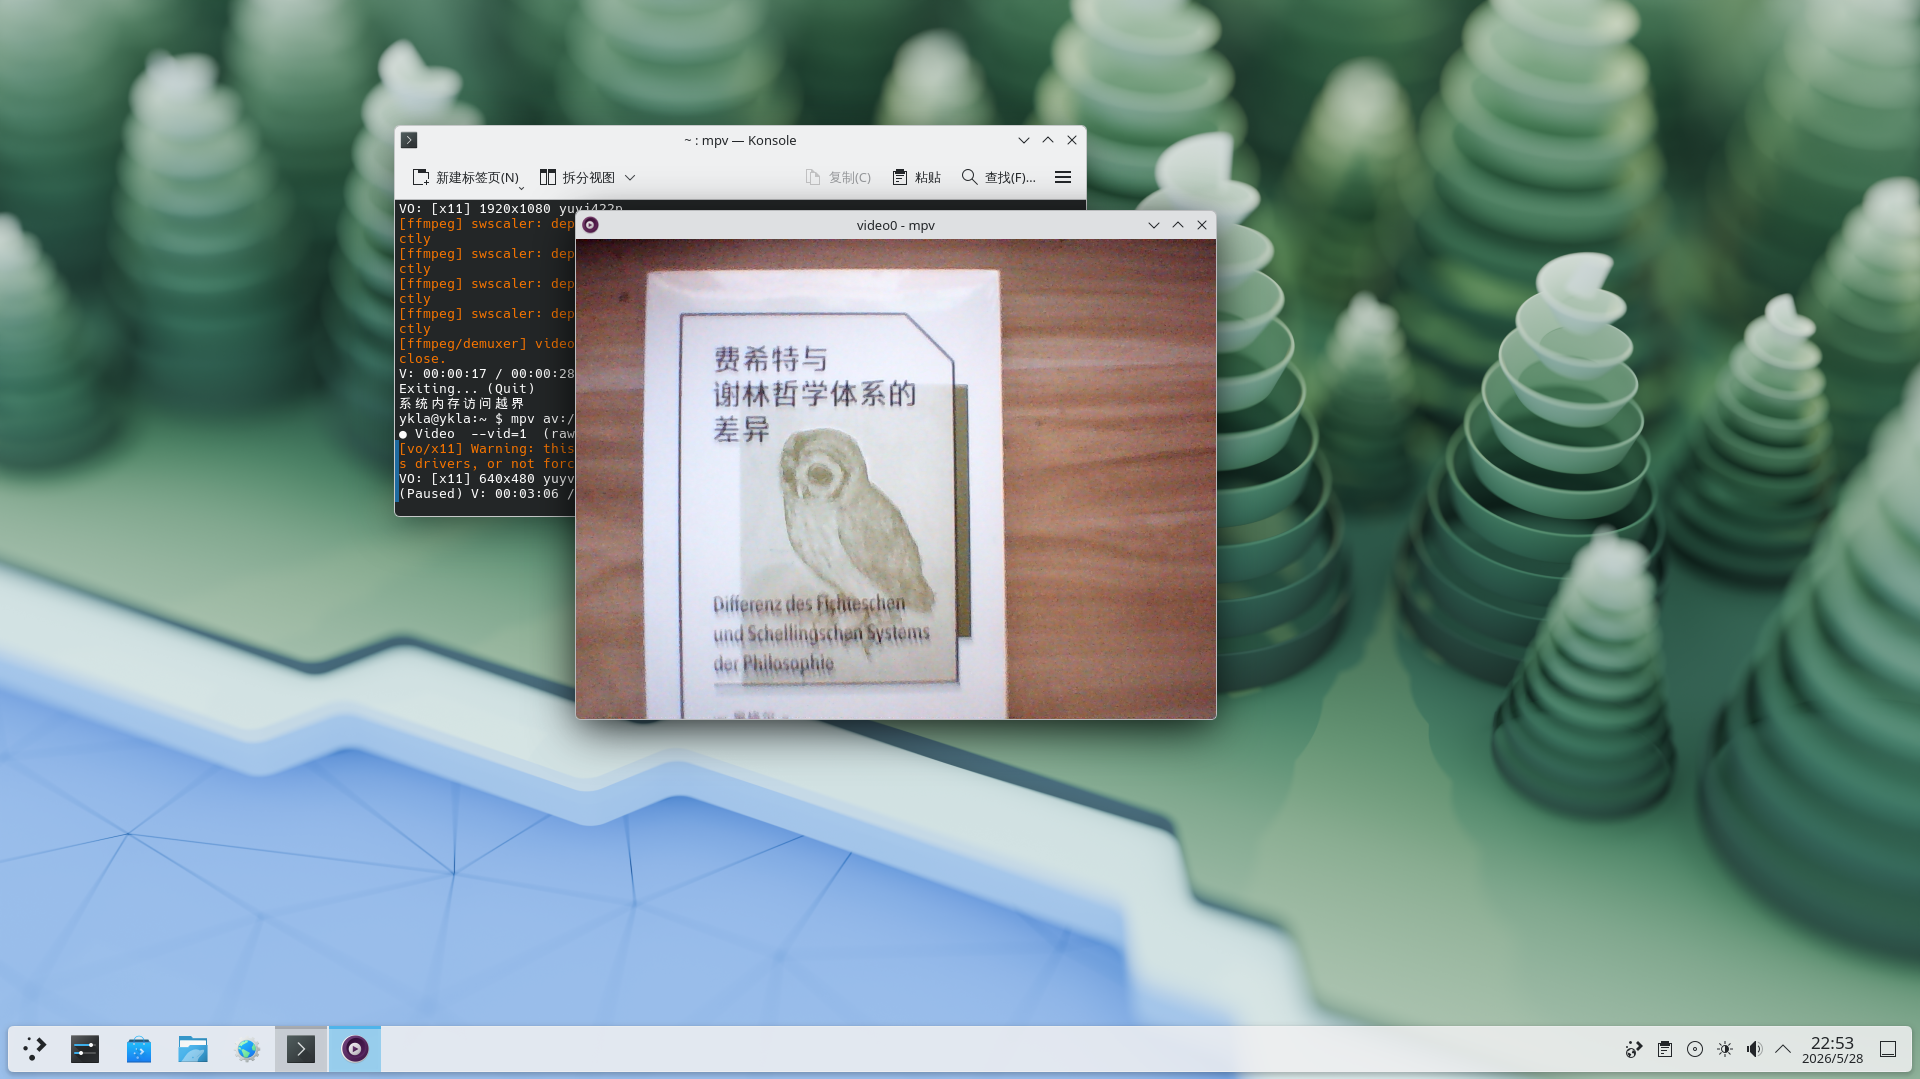Open Dolphin file manager from taskbar
This screenshot has width=1920, height=1079.
pyautogui.click(x=193, y=1049)
